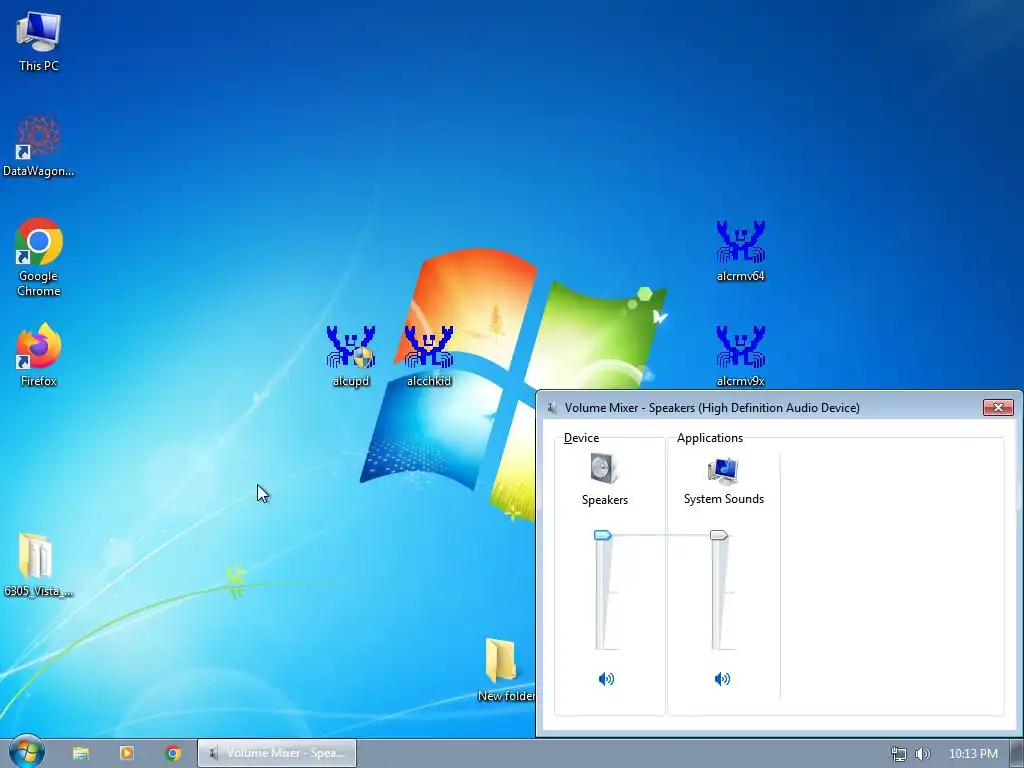The image size is (1024, 768).
Task: Open the Windows Start menu
Action: [x=26, y=752]
